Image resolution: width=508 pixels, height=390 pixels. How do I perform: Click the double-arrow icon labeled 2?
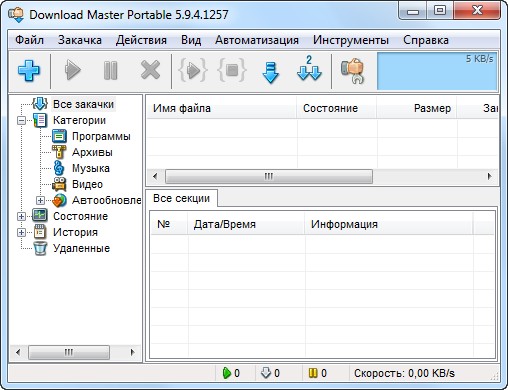[x=309, y=69]
